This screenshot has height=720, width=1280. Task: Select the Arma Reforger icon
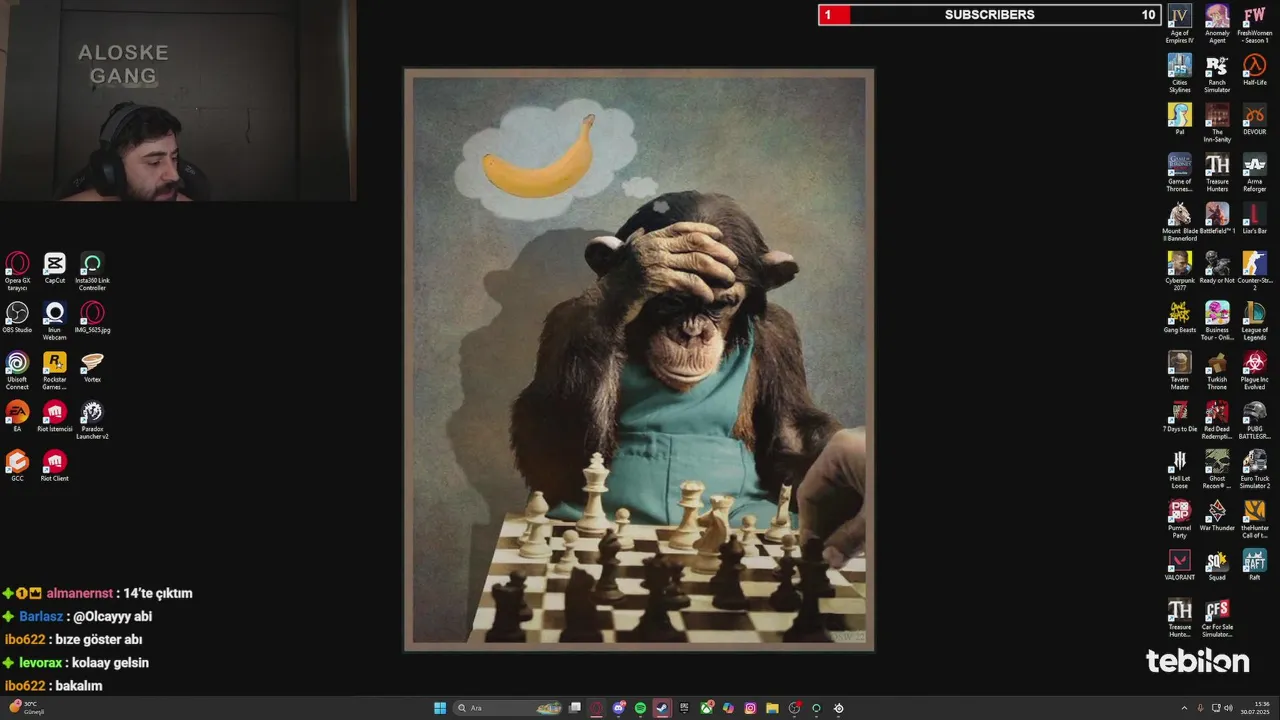(x=1254, y=172)
